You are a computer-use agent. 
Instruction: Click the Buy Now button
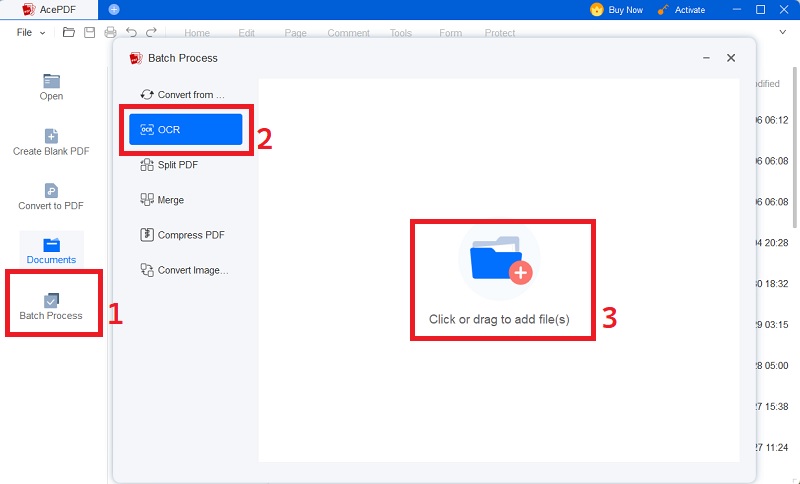tap(616, 10)
